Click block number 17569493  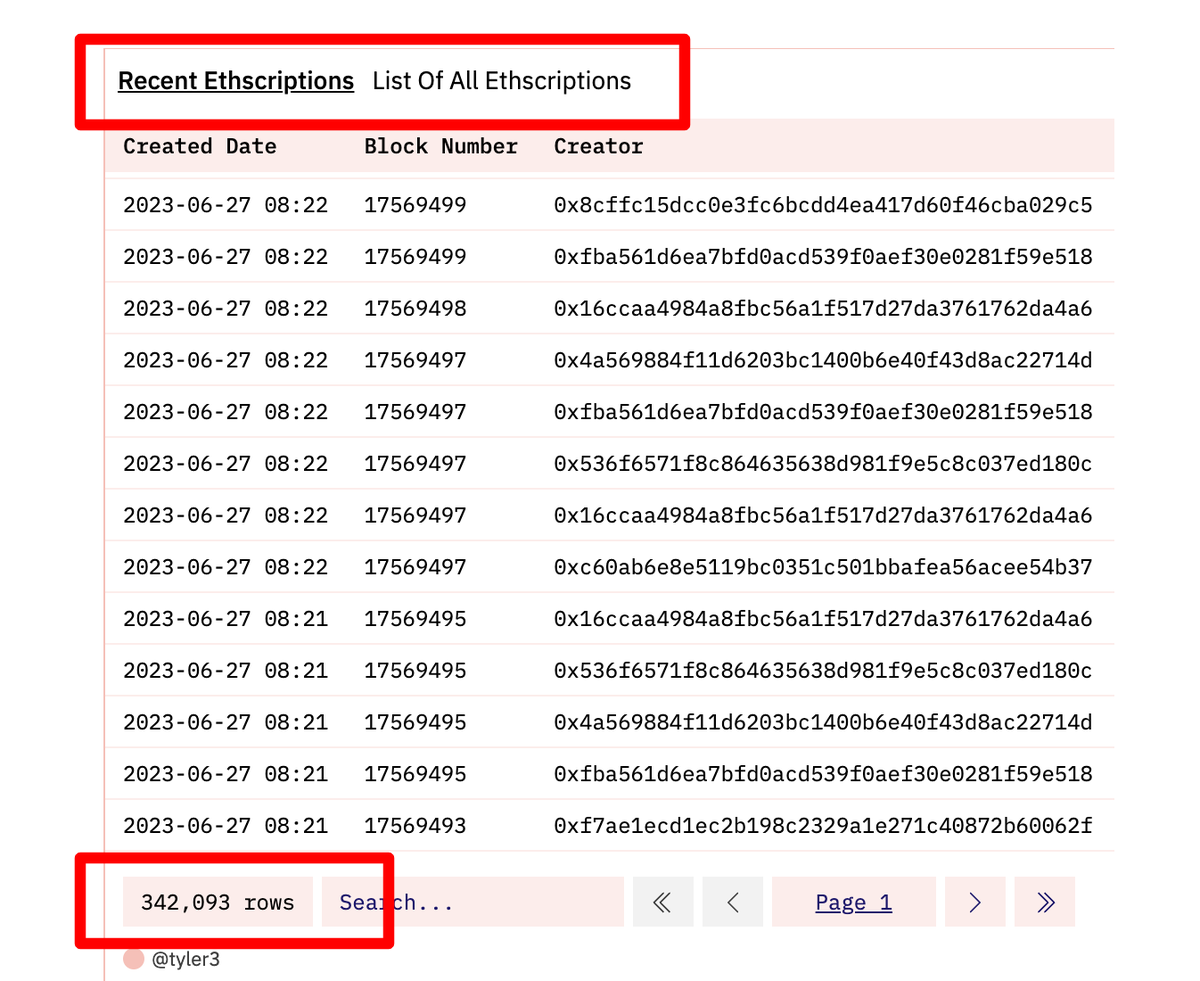tap(415, 826)
